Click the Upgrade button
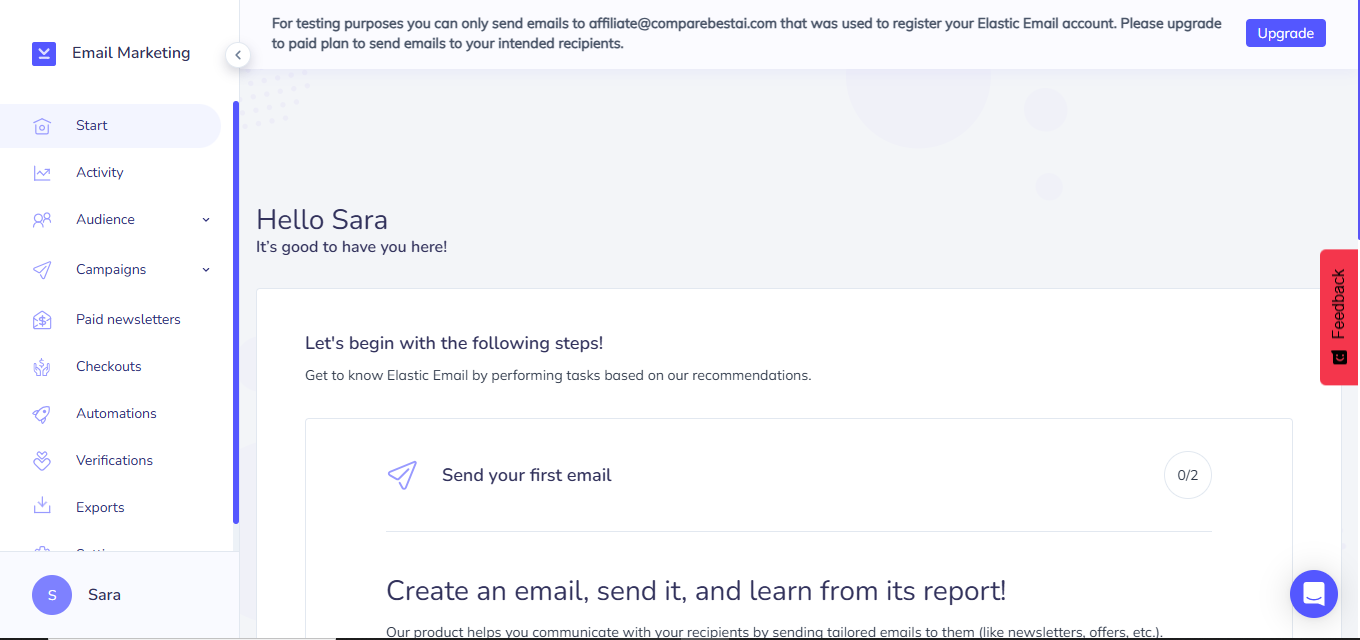1360x640 pixels. coord(1285,33)
